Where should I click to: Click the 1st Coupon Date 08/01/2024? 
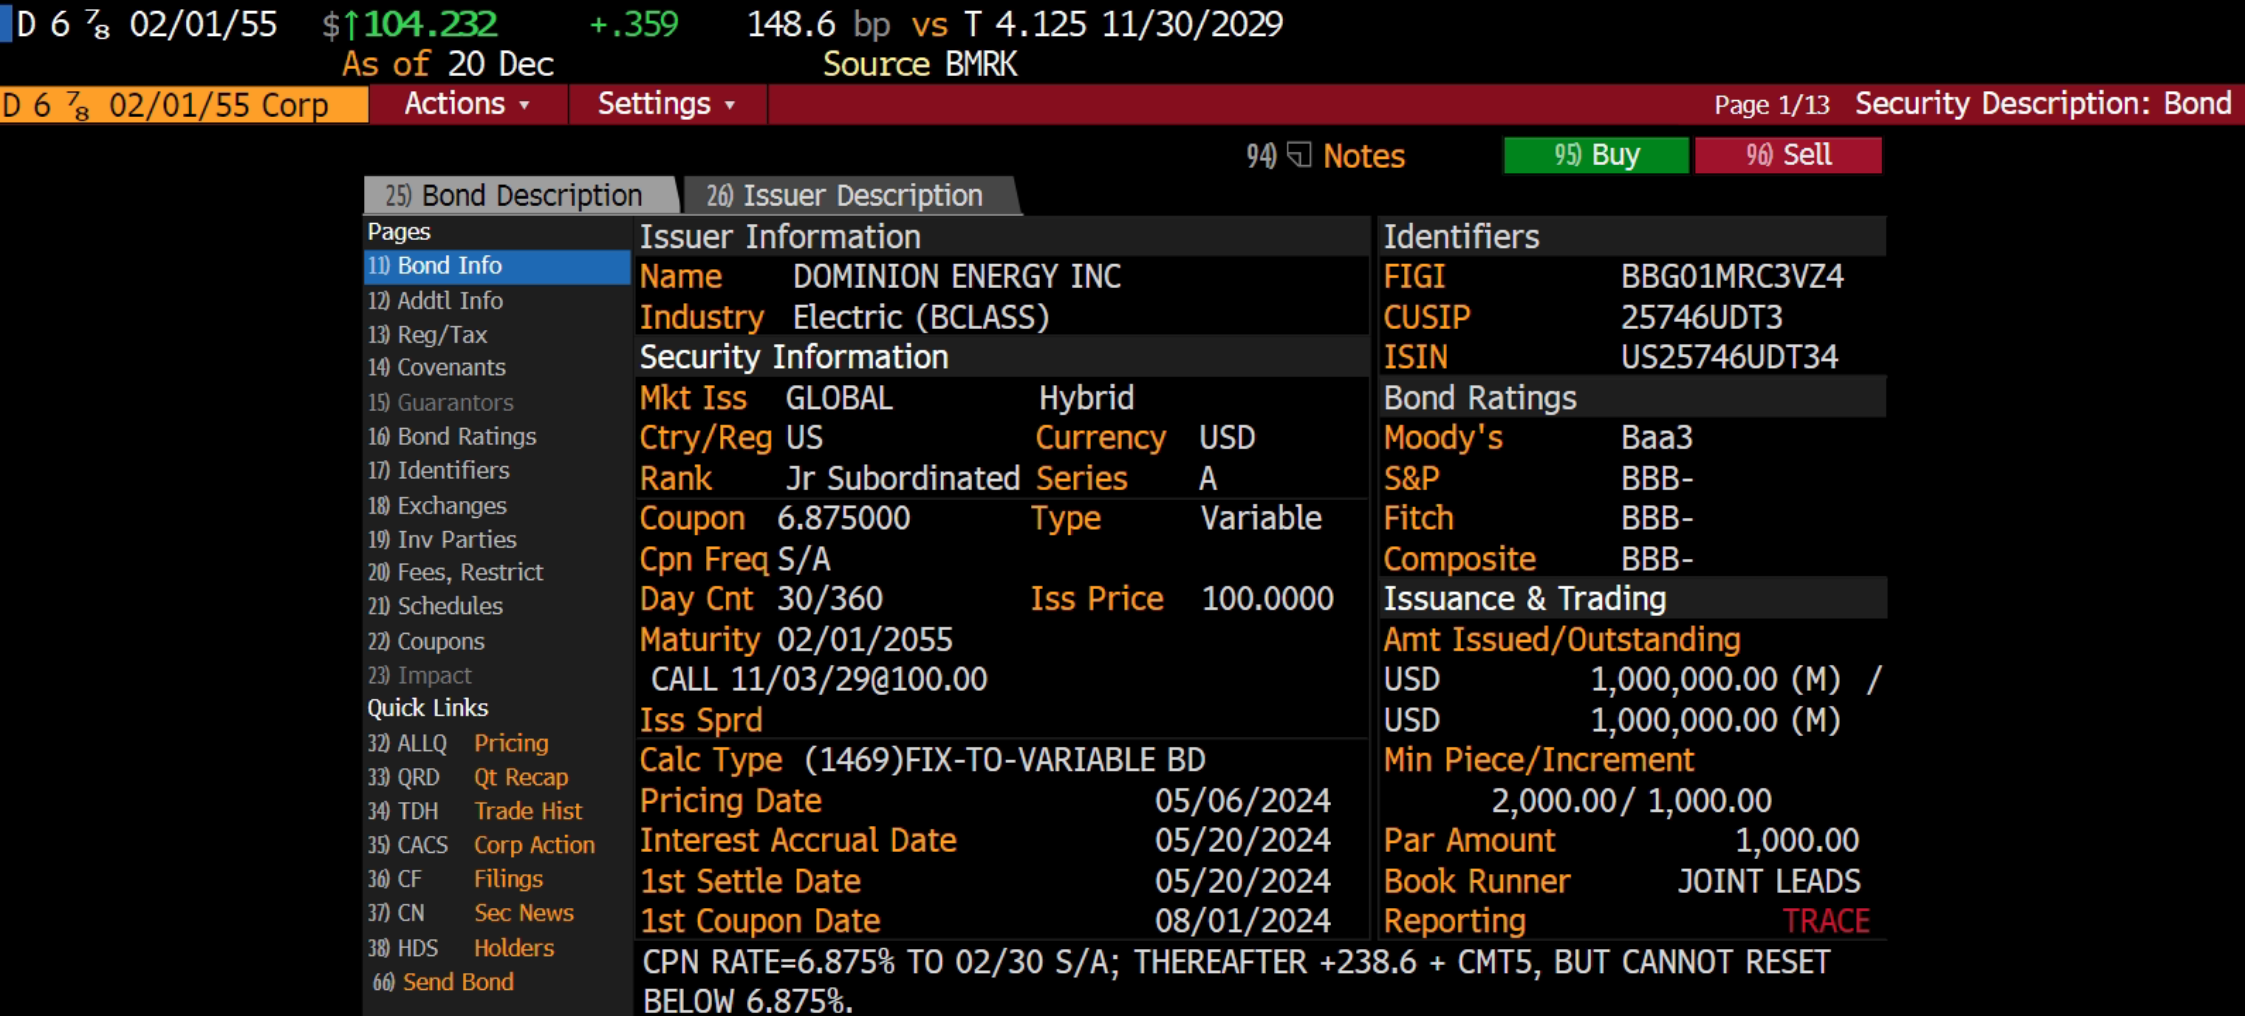(1243, 921)
